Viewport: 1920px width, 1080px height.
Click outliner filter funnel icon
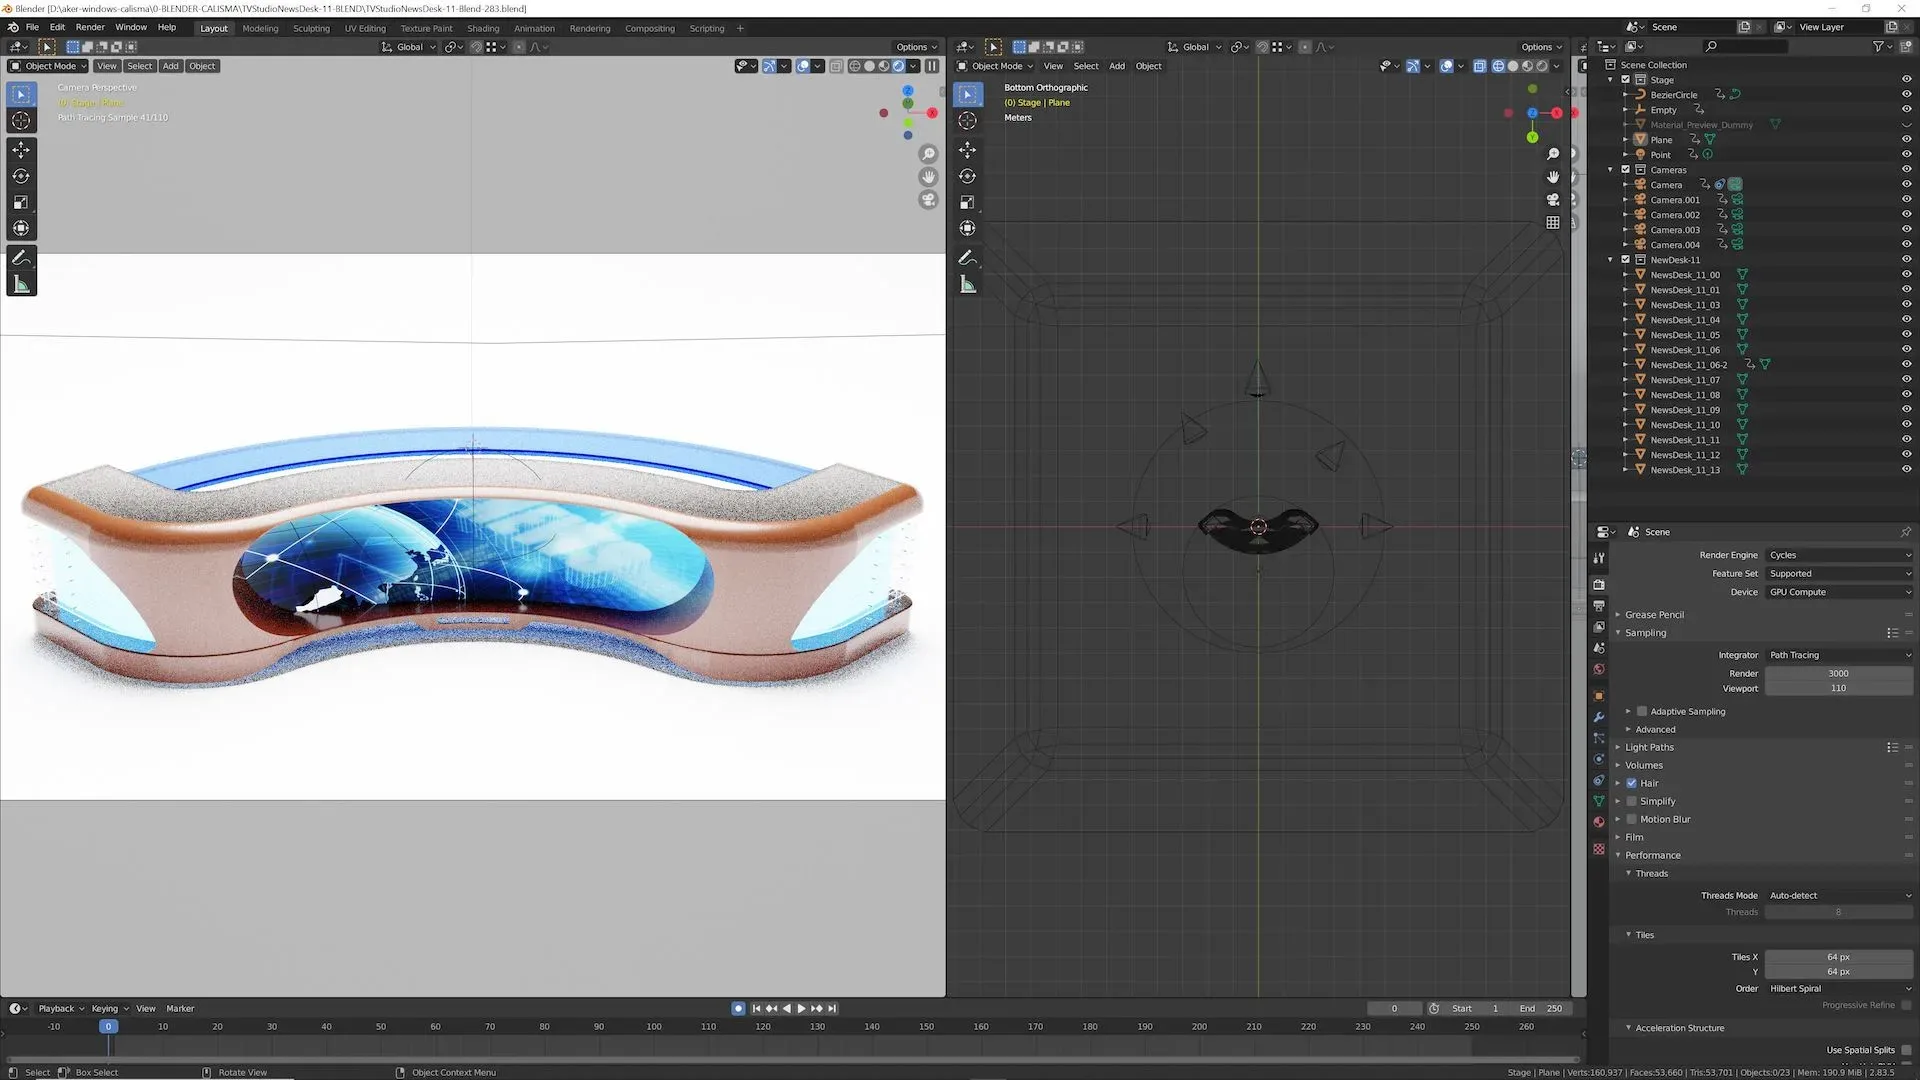[1878, 46]
